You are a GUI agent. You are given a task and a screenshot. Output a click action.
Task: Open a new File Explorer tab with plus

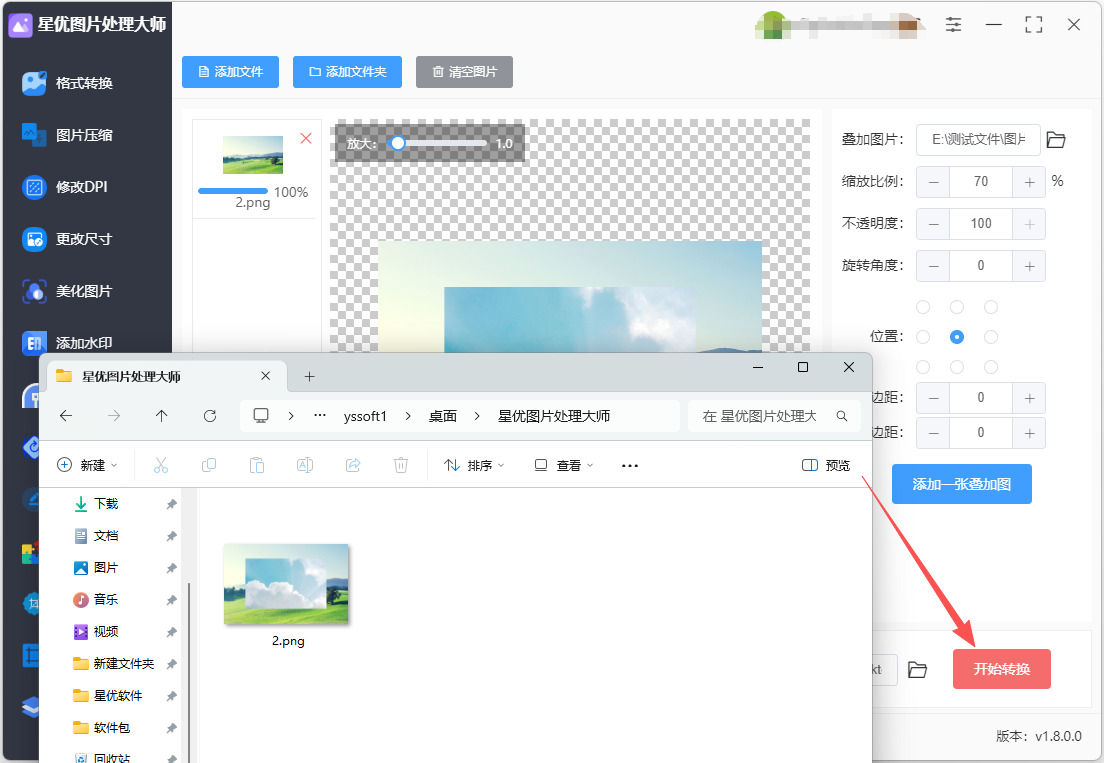tap(309, 377)
